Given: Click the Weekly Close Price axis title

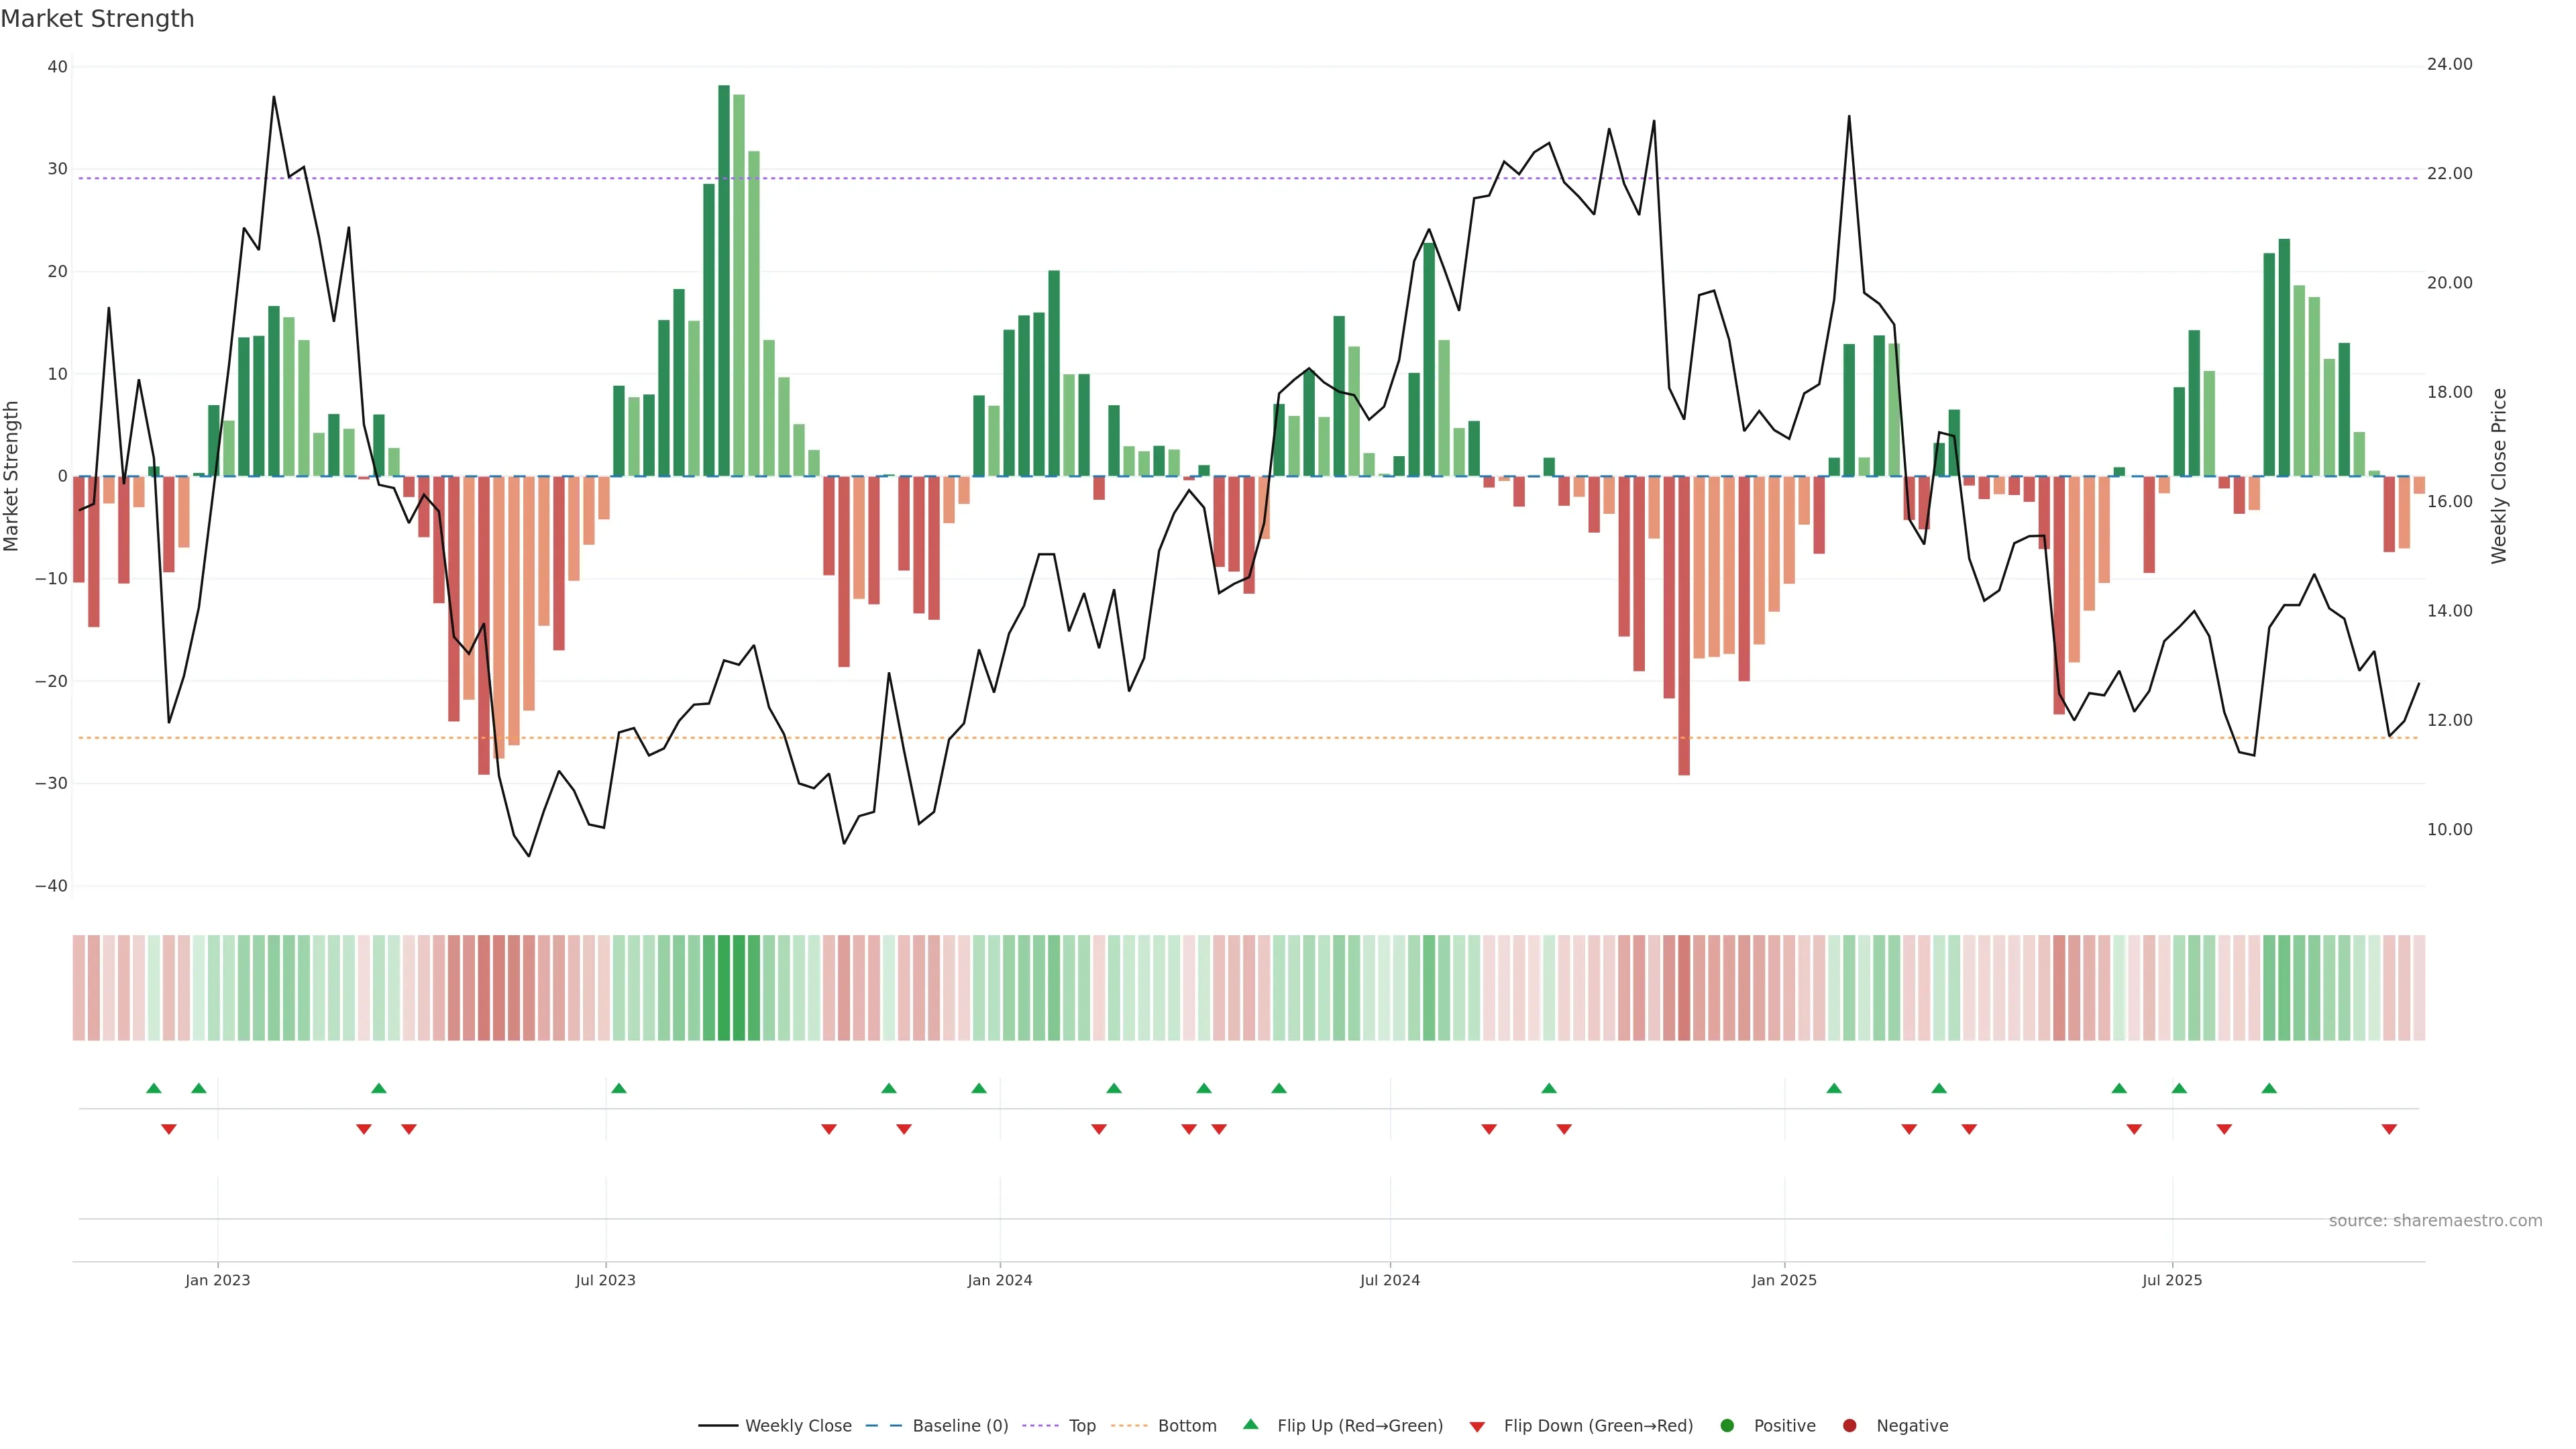Looking at the screenshot, I should click(2499, 476).
